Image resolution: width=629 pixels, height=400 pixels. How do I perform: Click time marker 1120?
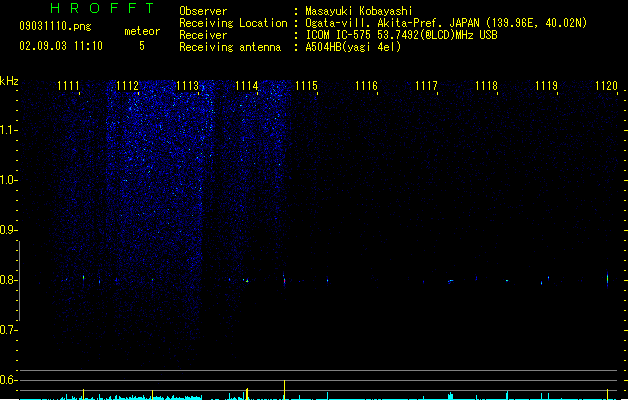(606, 86)
